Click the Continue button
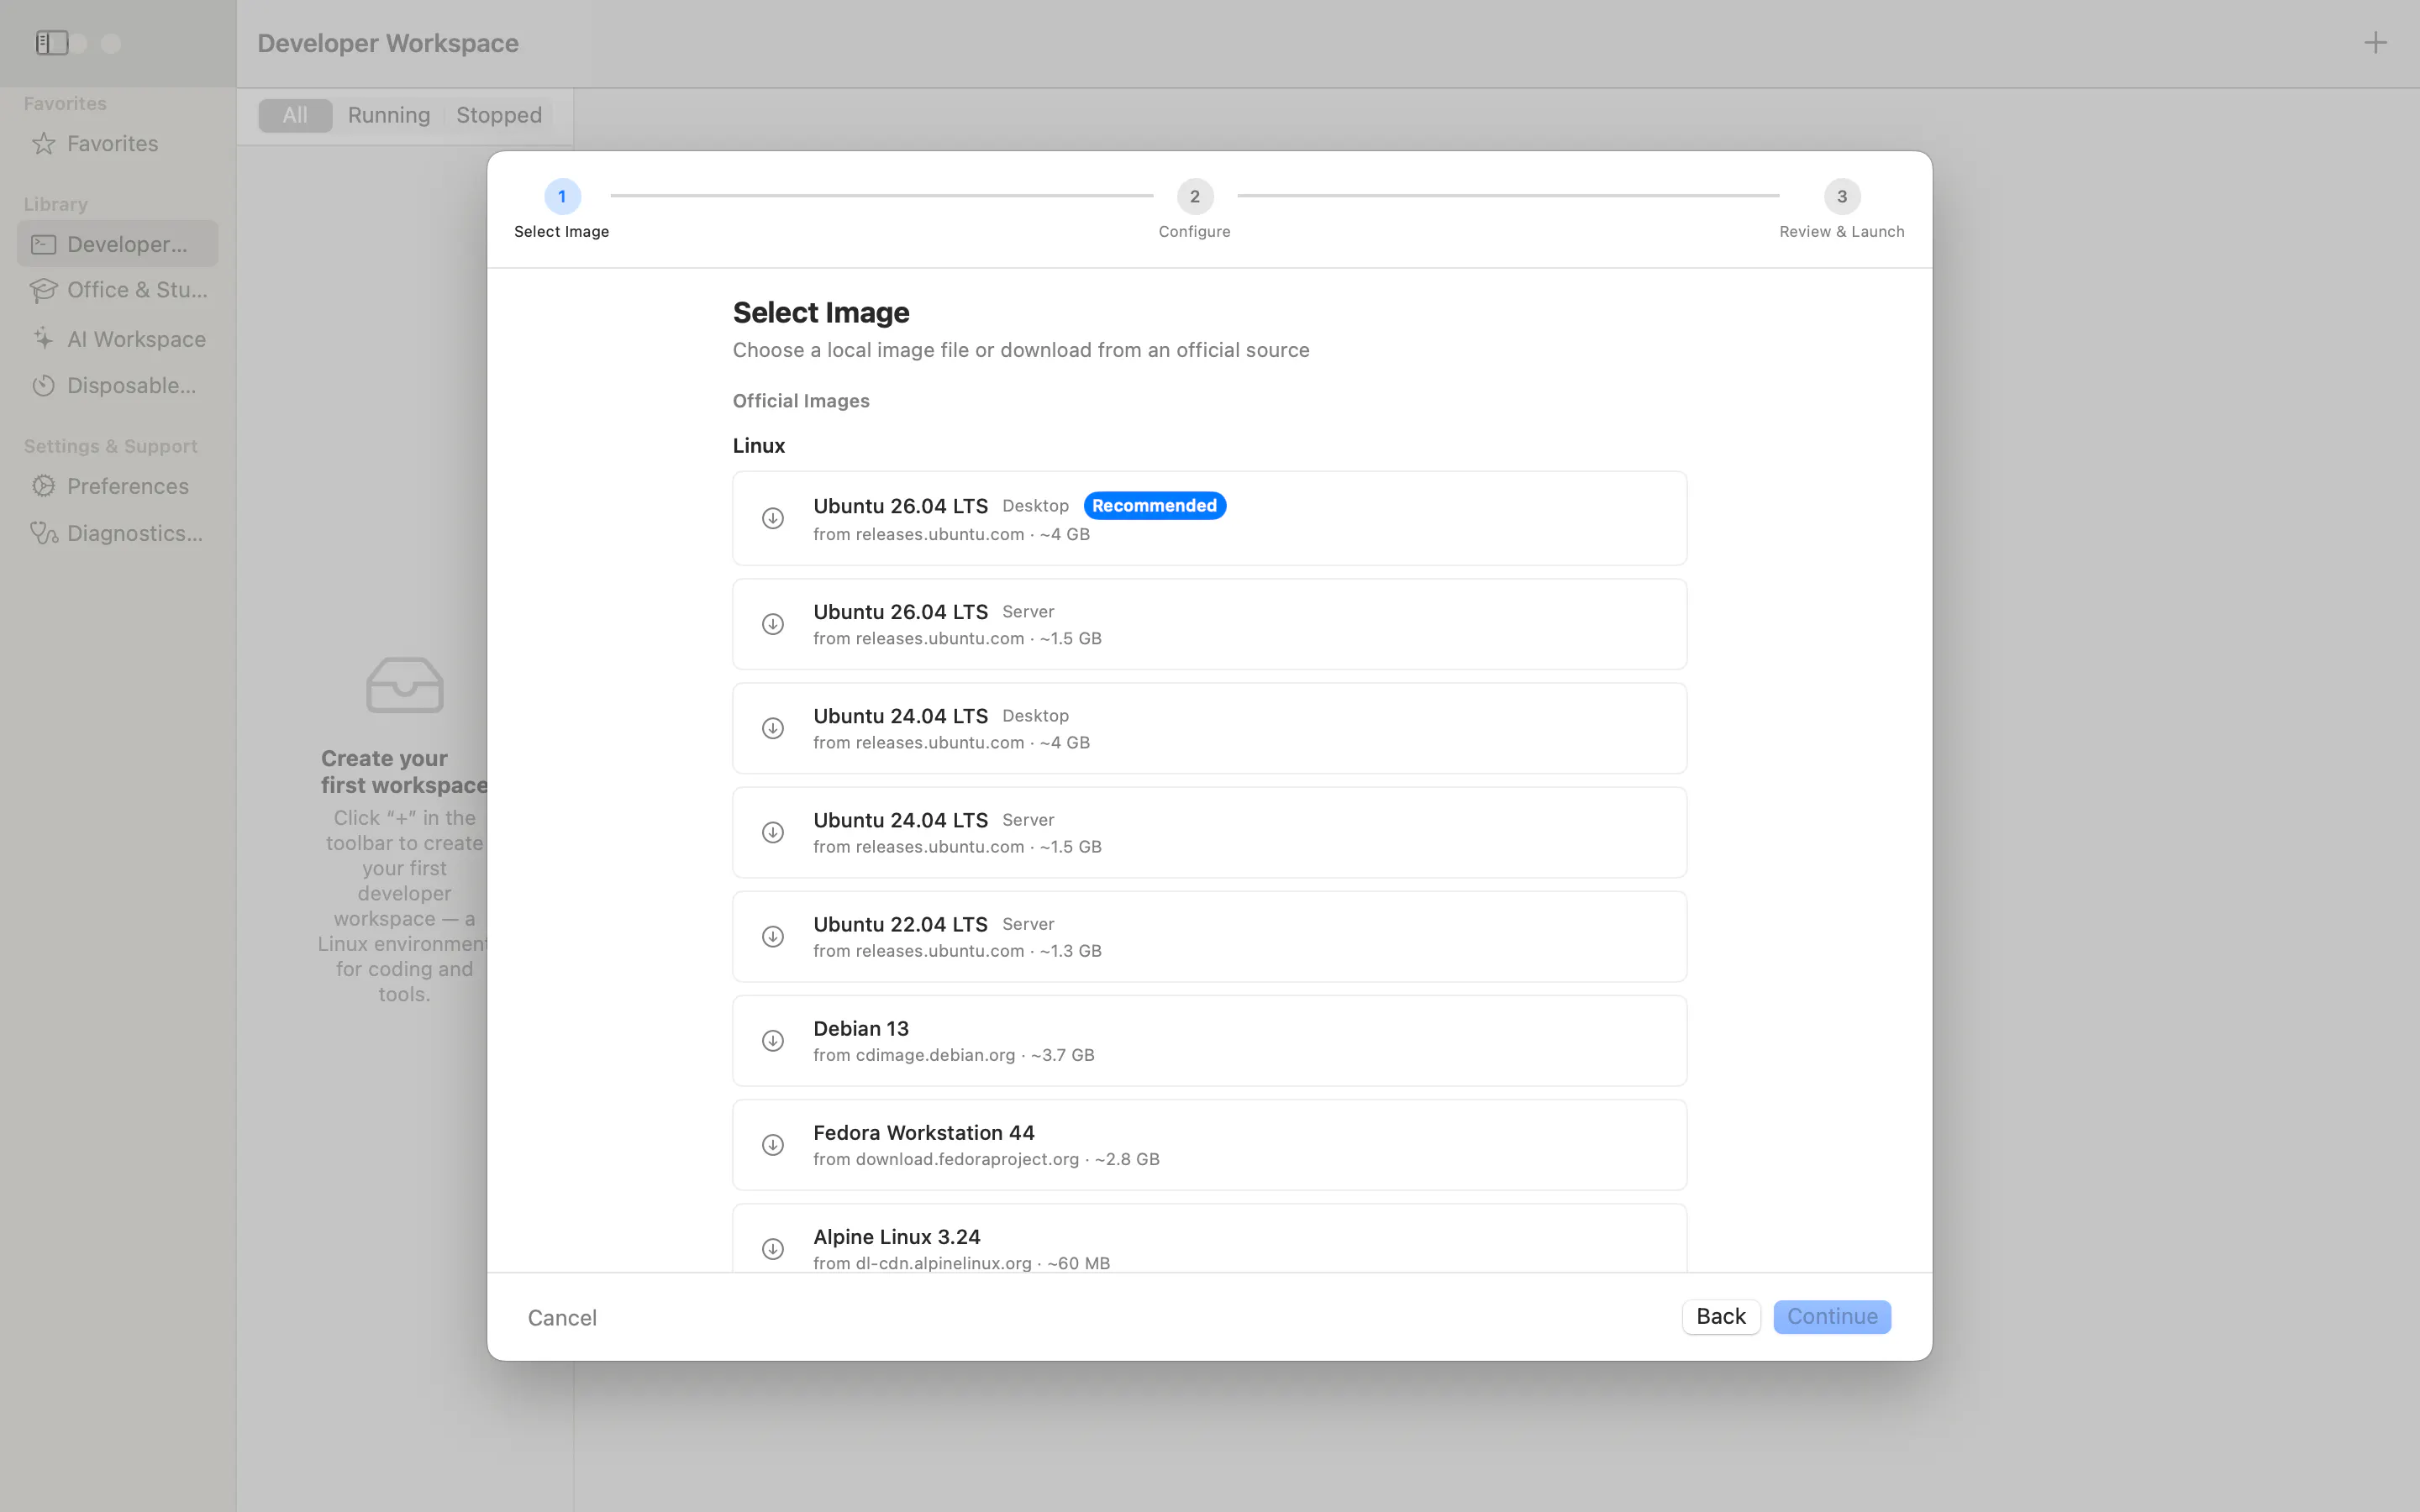This screenshot has width=2420, height=1512. point(1832,1317)
